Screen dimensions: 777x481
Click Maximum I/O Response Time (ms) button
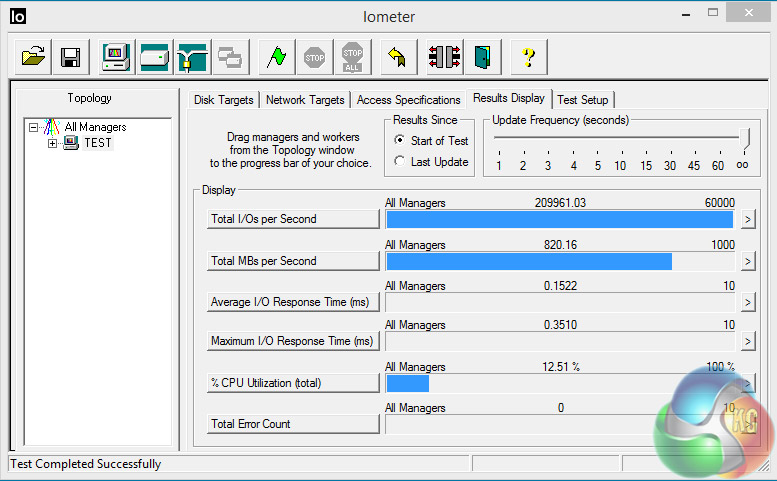click(293, 341)
